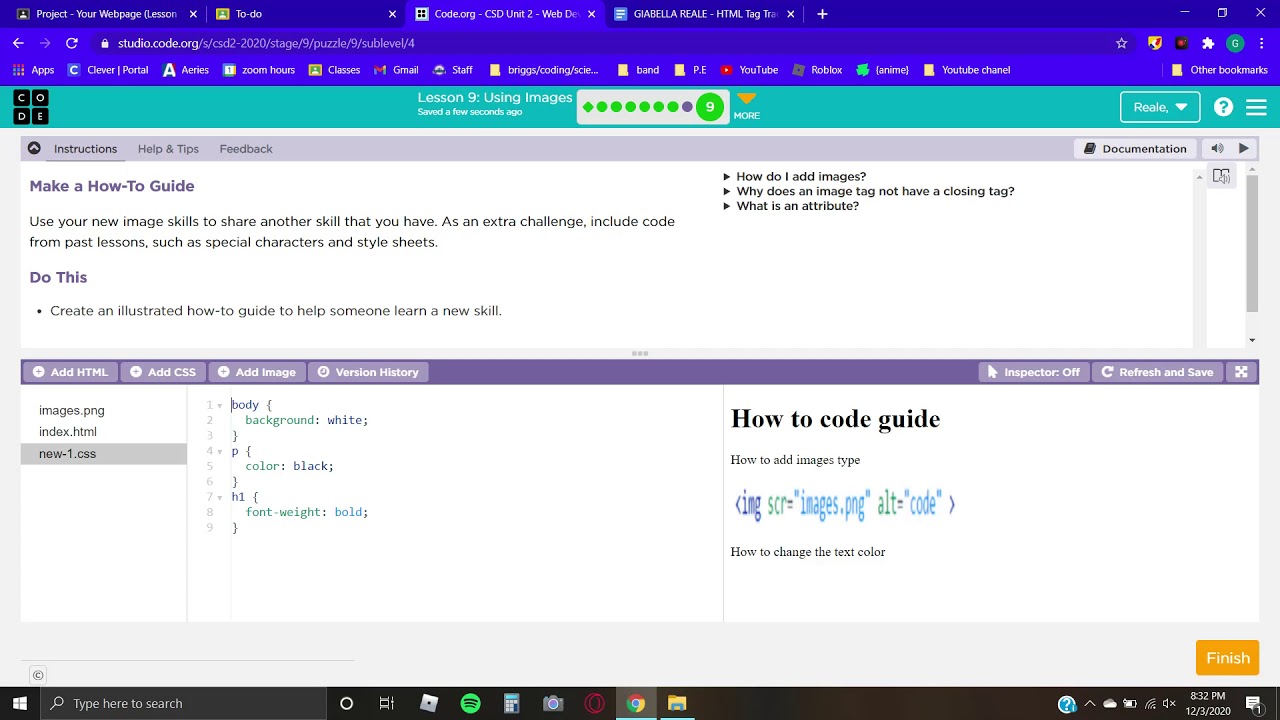Open the briggs/coding bookmarks folder
This screenshot has height=720, width=1280.
544,70
